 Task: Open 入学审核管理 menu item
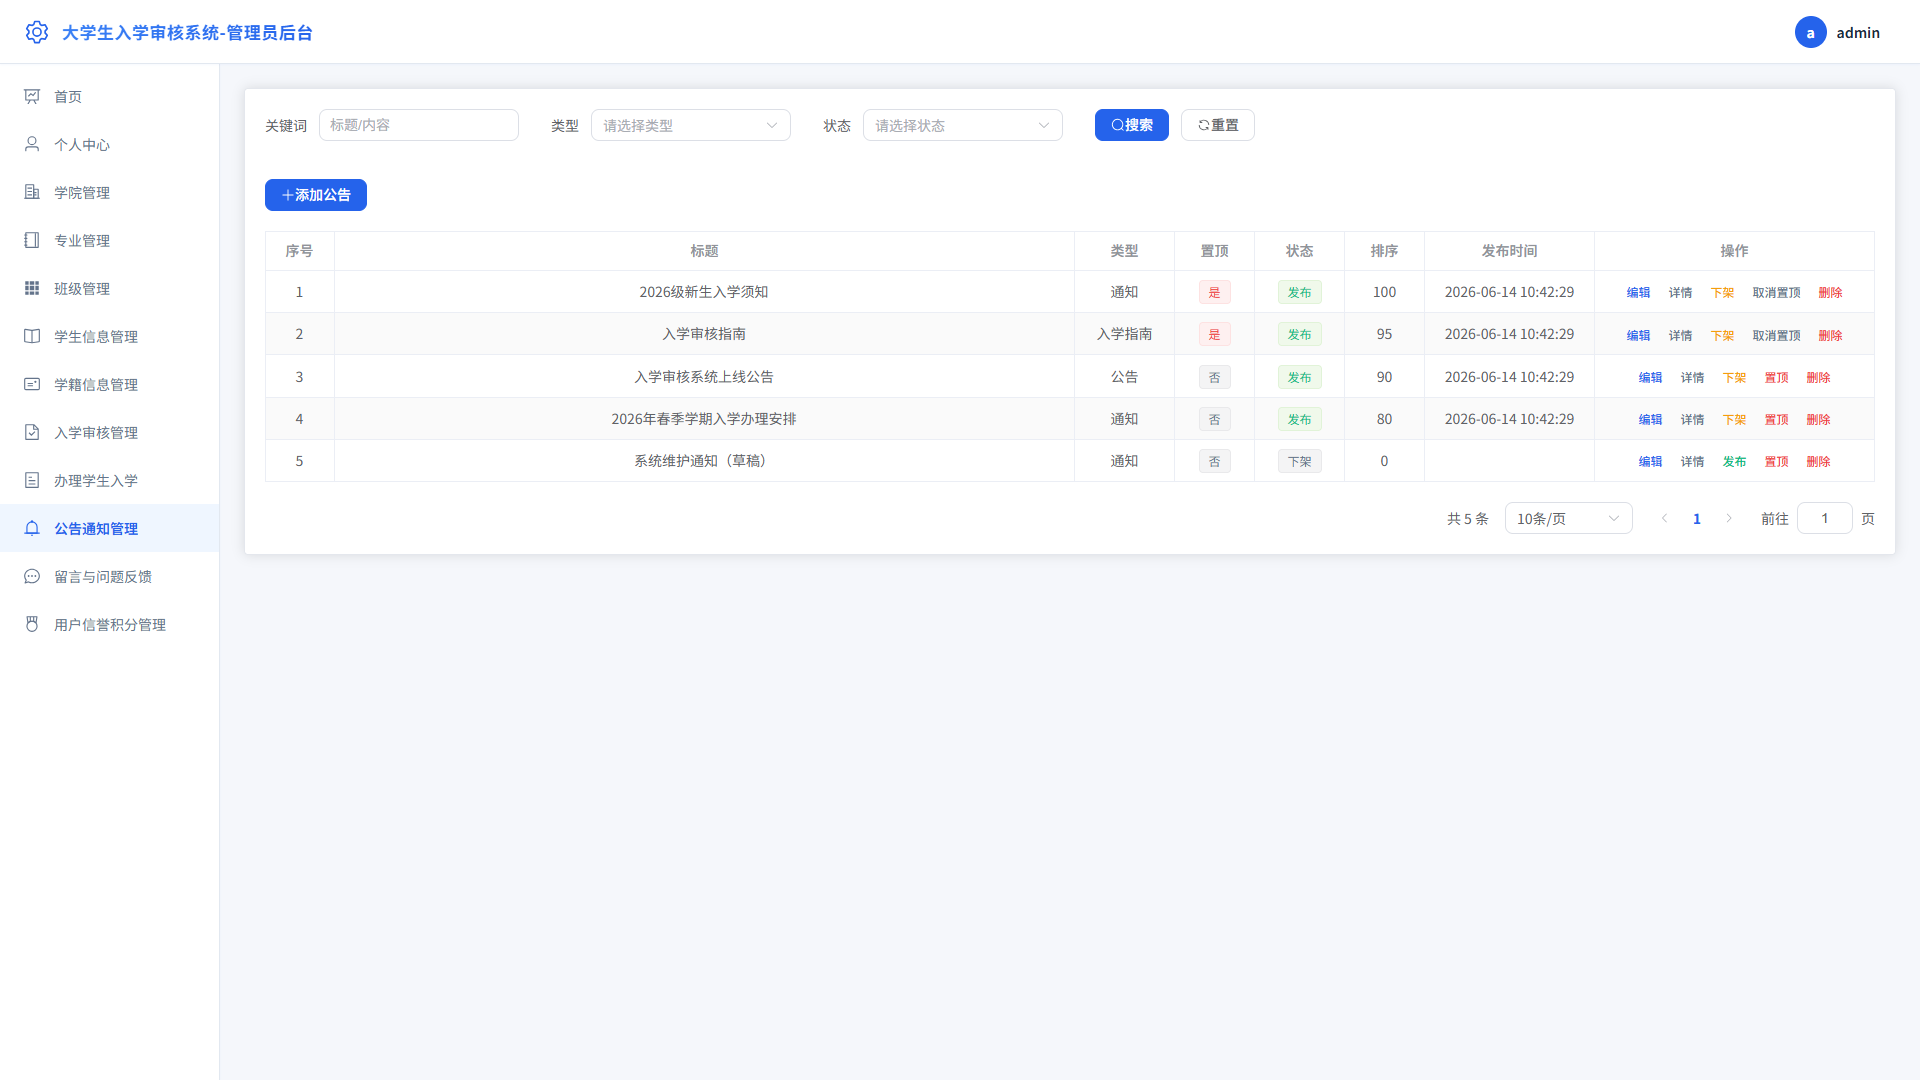point(109,432)
